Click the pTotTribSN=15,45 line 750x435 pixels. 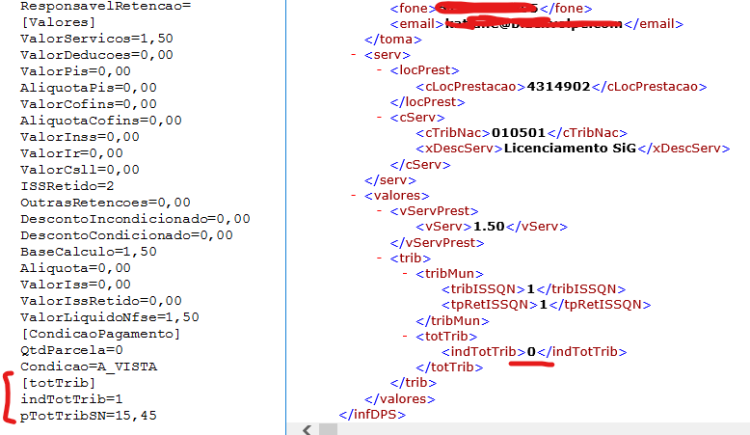coord(88,415)
